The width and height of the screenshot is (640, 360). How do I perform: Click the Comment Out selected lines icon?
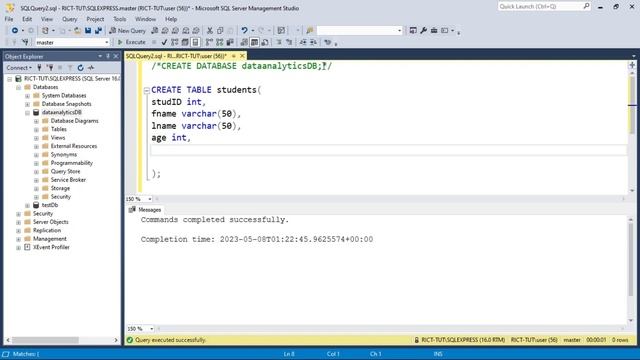pos(279,42)
